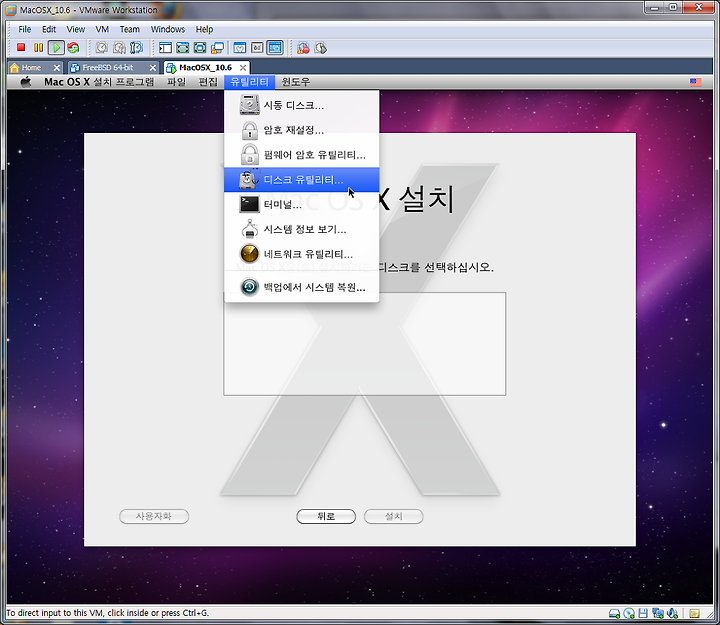This screenshot has width=720, height=625.
Task: Choose 시동 디스크... from the menu
Action: click(x=302, y=105)
